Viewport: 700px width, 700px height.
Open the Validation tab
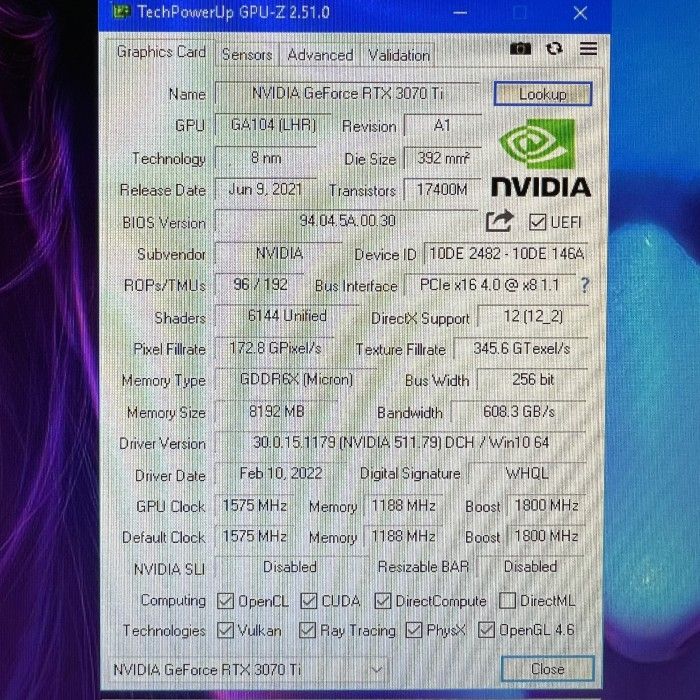click(398, 55)
